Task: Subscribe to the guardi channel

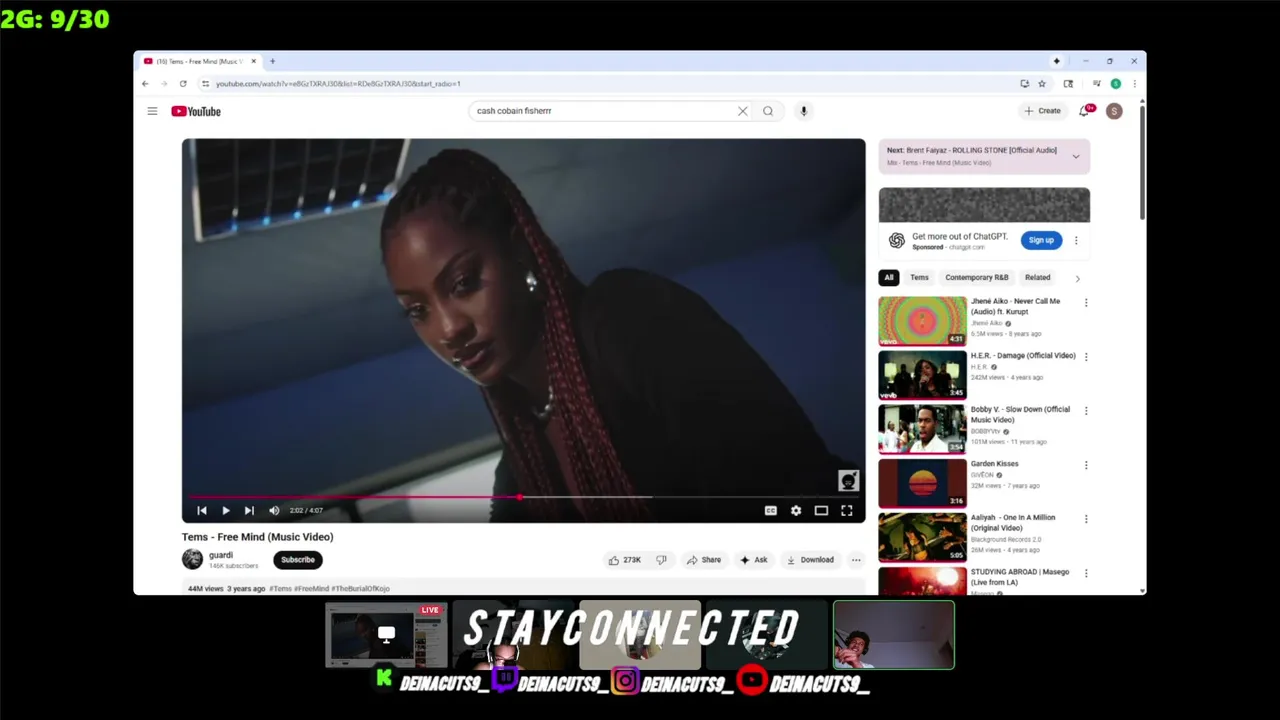Action: 297,560
